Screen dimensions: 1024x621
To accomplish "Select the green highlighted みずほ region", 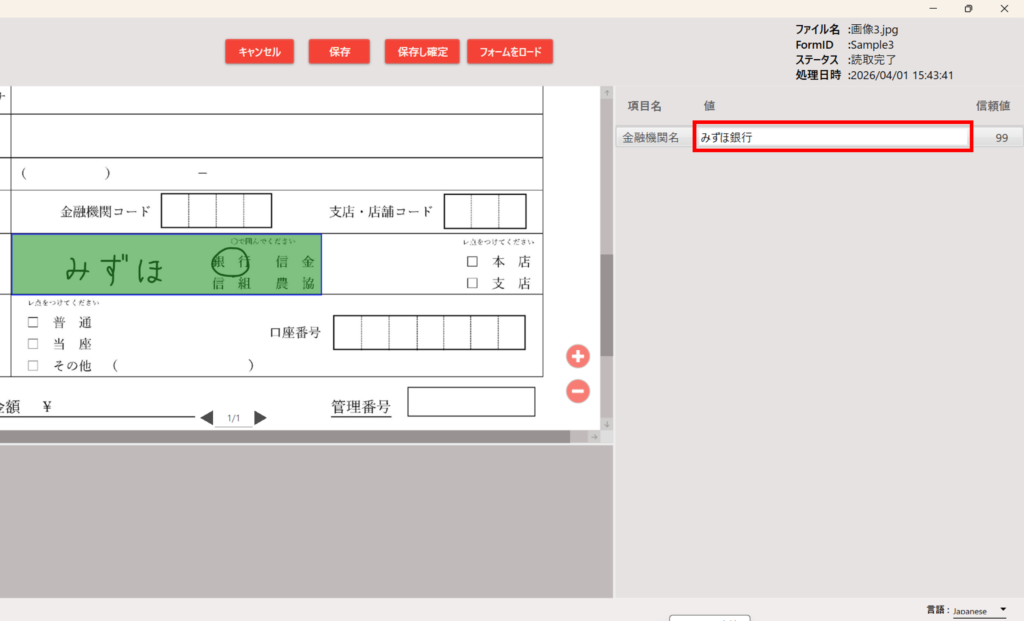I will 166,265.
